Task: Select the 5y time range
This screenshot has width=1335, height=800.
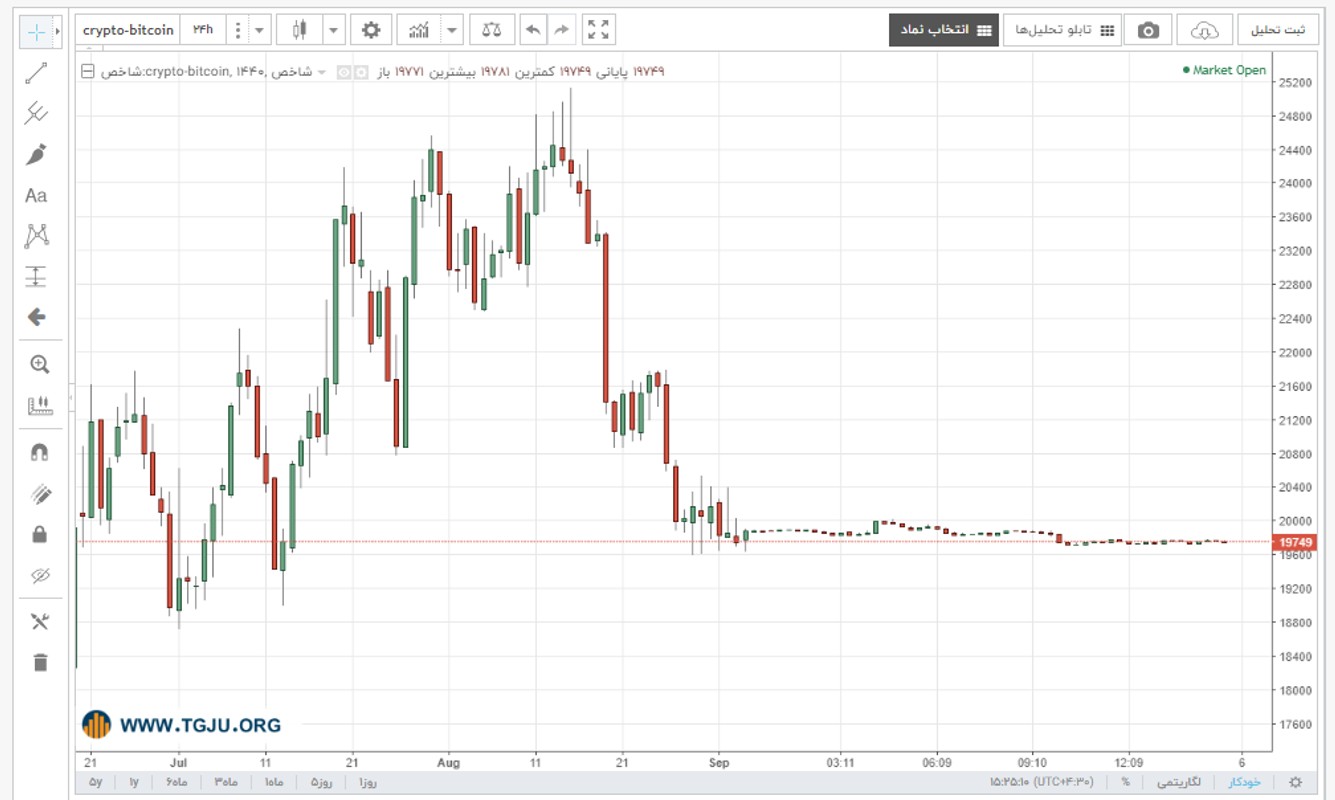Action: coord(95,781)
